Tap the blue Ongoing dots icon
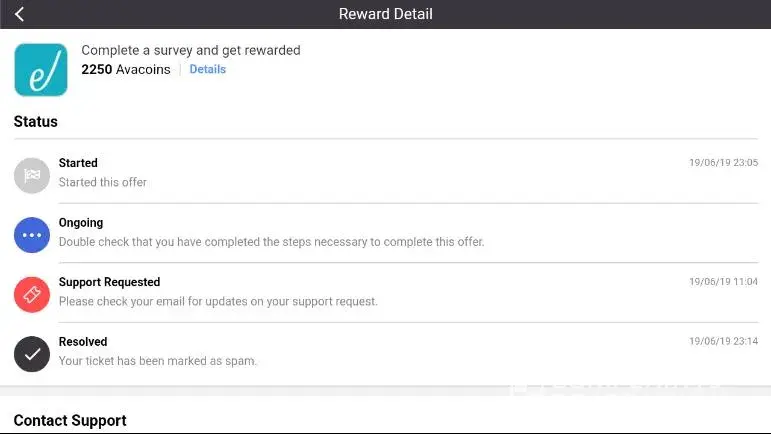Viewport: 771px width, 434px height. [32, 235]
